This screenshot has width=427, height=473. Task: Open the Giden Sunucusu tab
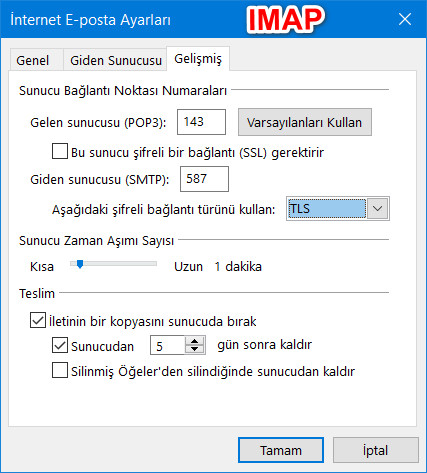pyautogui.click(x=115, y=60)
